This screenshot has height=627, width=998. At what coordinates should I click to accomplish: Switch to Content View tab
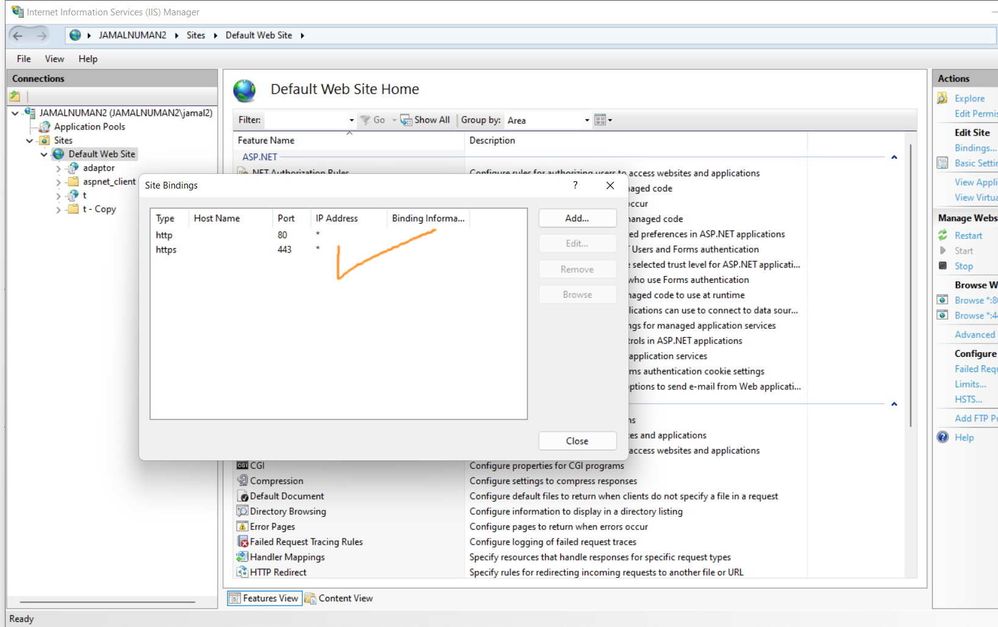[339, 598]
